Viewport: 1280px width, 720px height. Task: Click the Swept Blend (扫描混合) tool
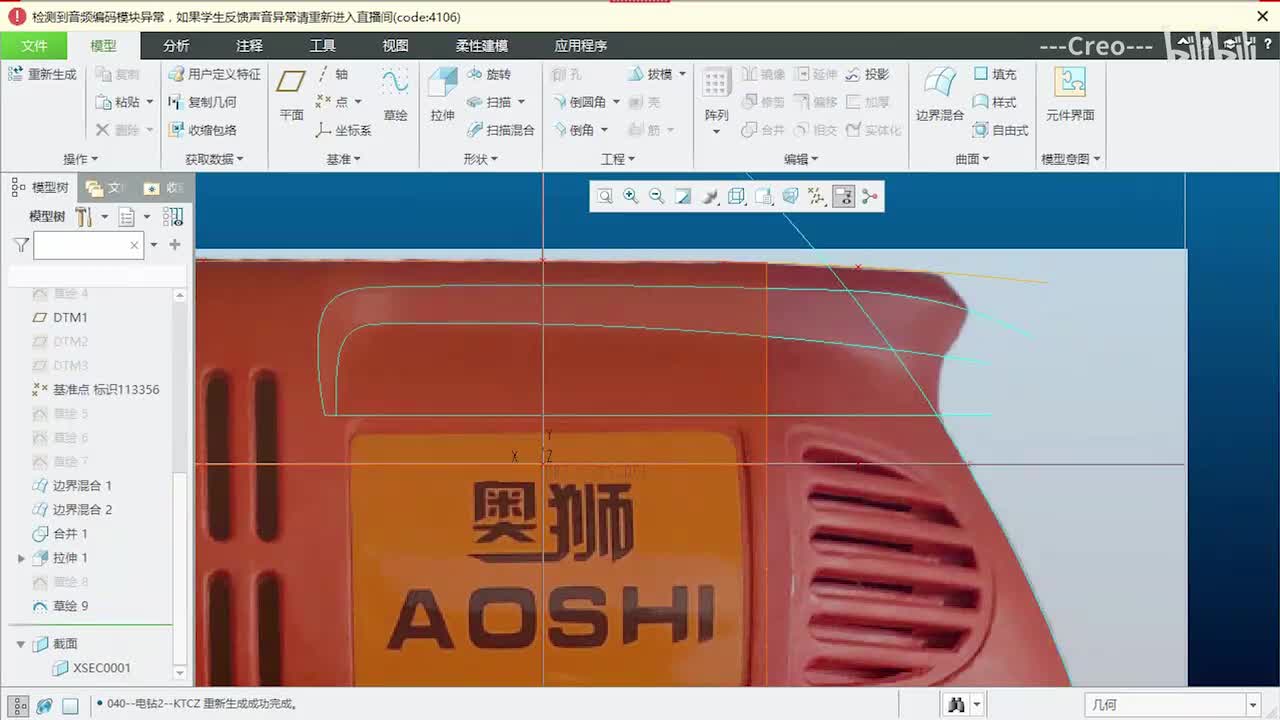point(500,130)
